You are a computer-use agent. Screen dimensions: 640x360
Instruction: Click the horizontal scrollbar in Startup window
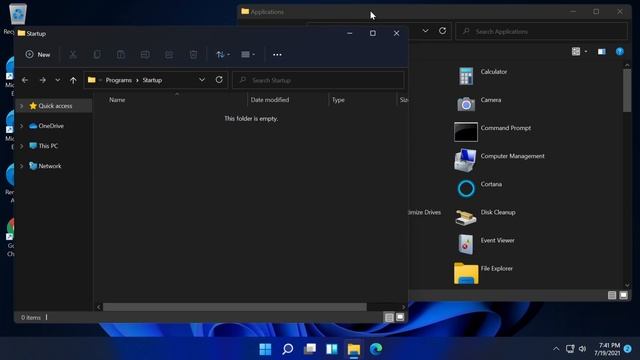click(235, 307)
